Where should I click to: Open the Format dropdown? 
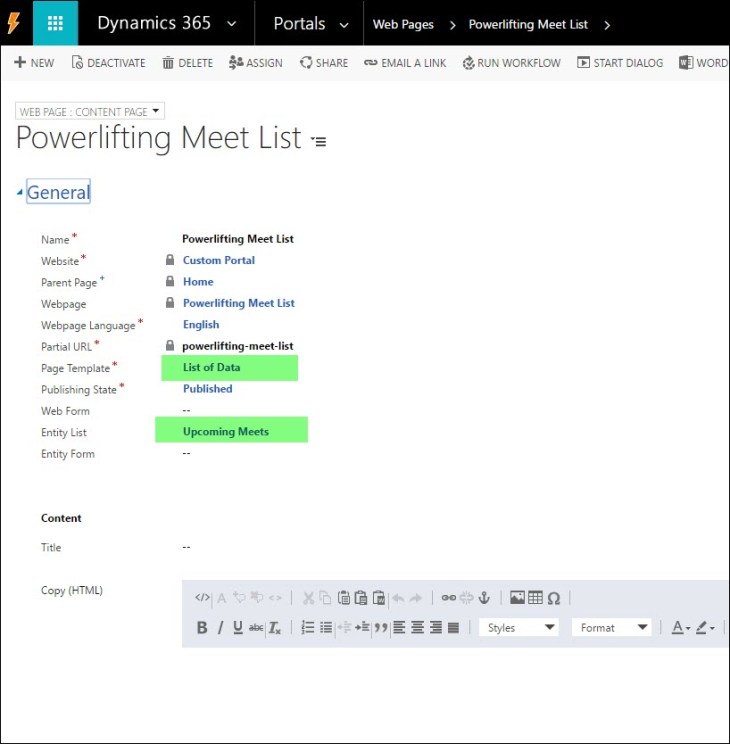612,627
